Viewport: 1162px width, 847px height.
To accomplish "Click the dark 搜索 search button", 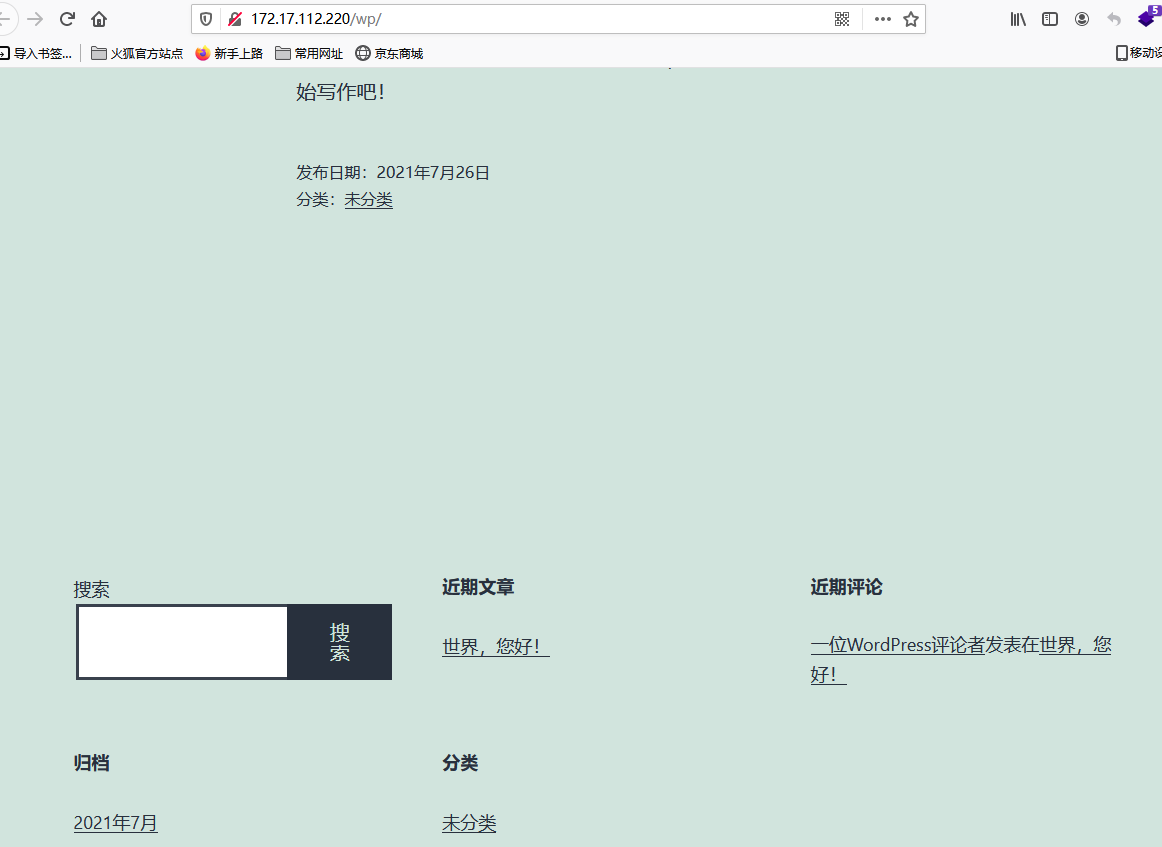I will click(x=340, y=642).
